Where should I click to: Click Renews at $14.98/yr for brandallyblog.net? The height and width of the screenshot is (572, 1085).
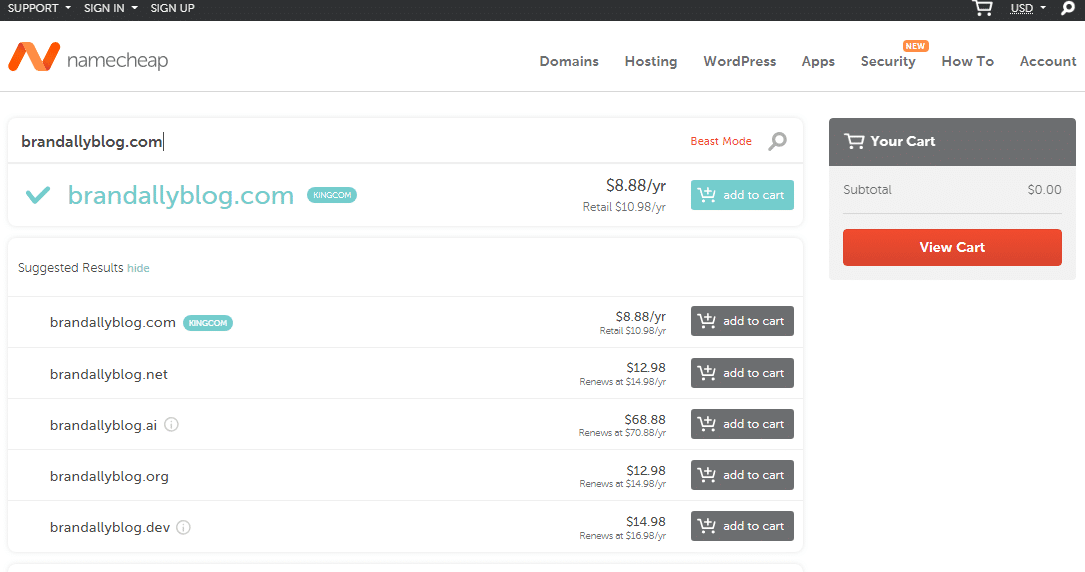click(x=623, y=382)
